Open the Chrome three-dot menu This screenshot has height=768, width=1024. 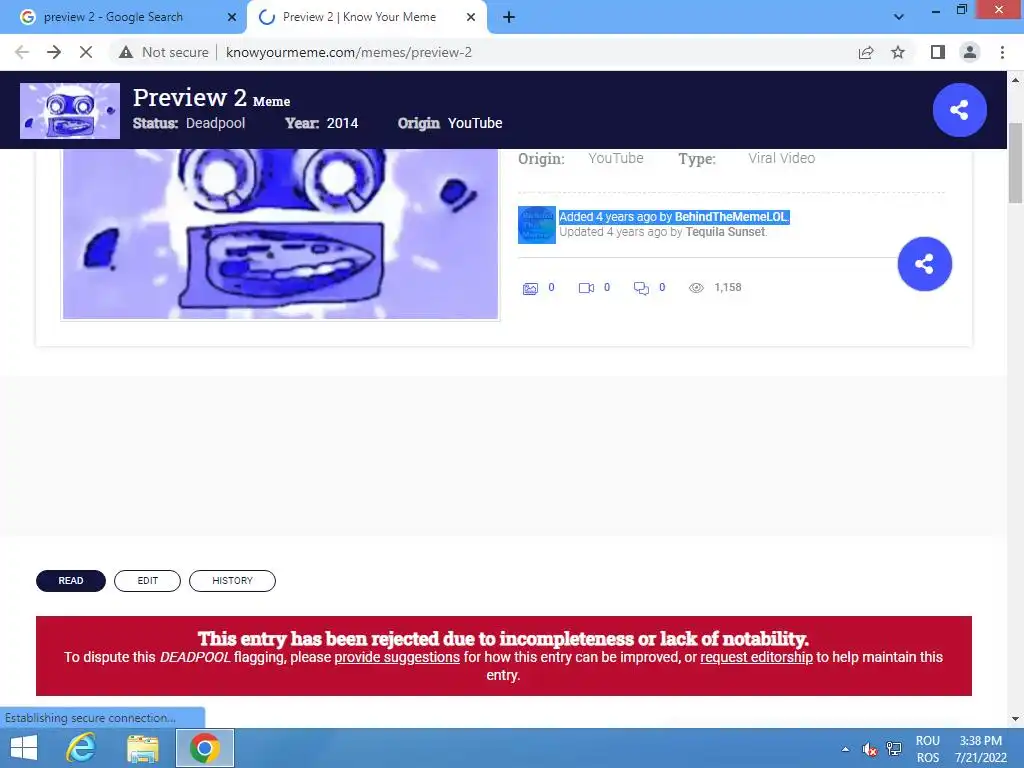(1002, 52)
